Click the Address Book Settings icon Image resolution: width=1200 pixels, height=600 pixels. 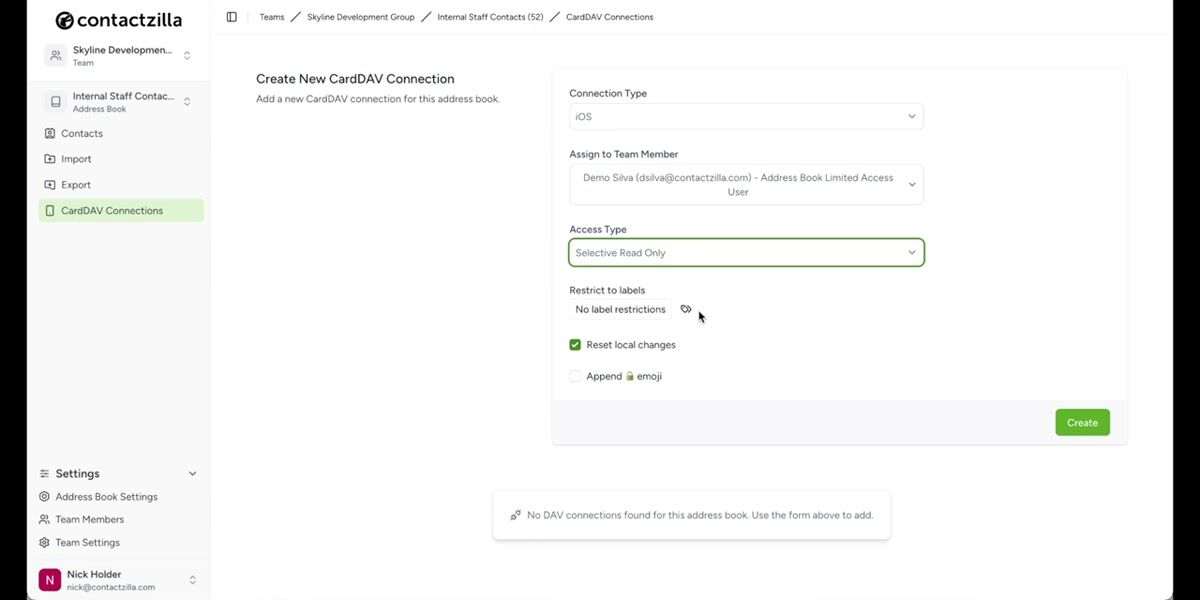44,496
